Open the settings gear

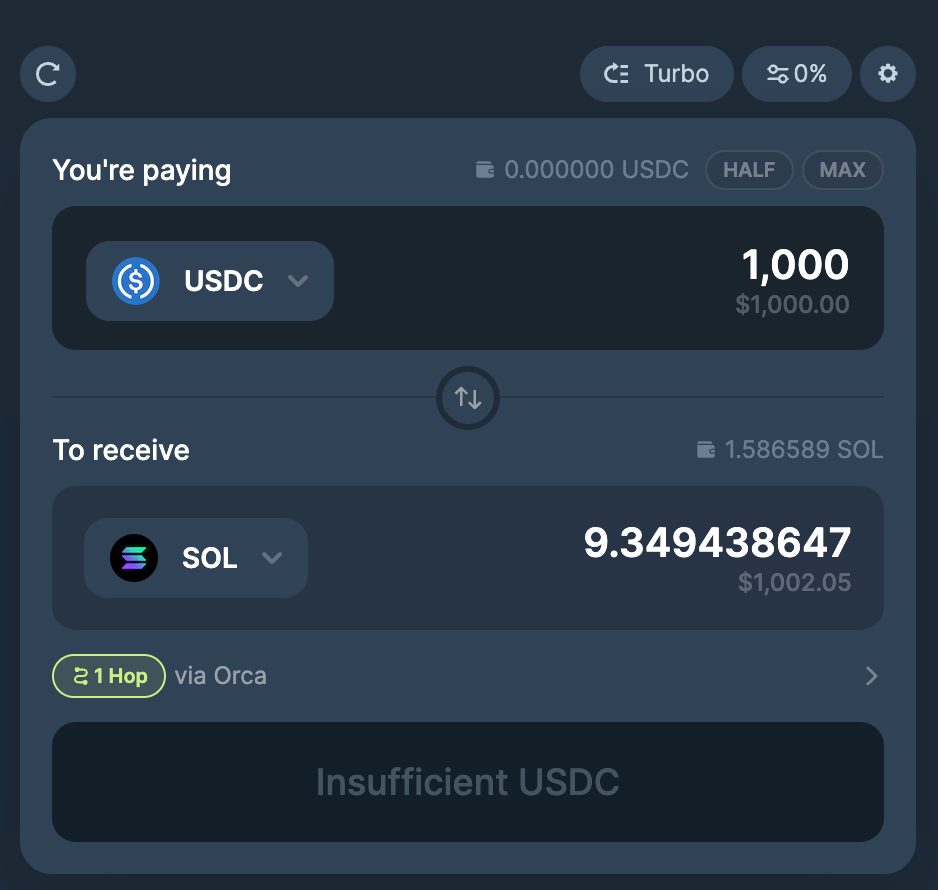[888, 73]
